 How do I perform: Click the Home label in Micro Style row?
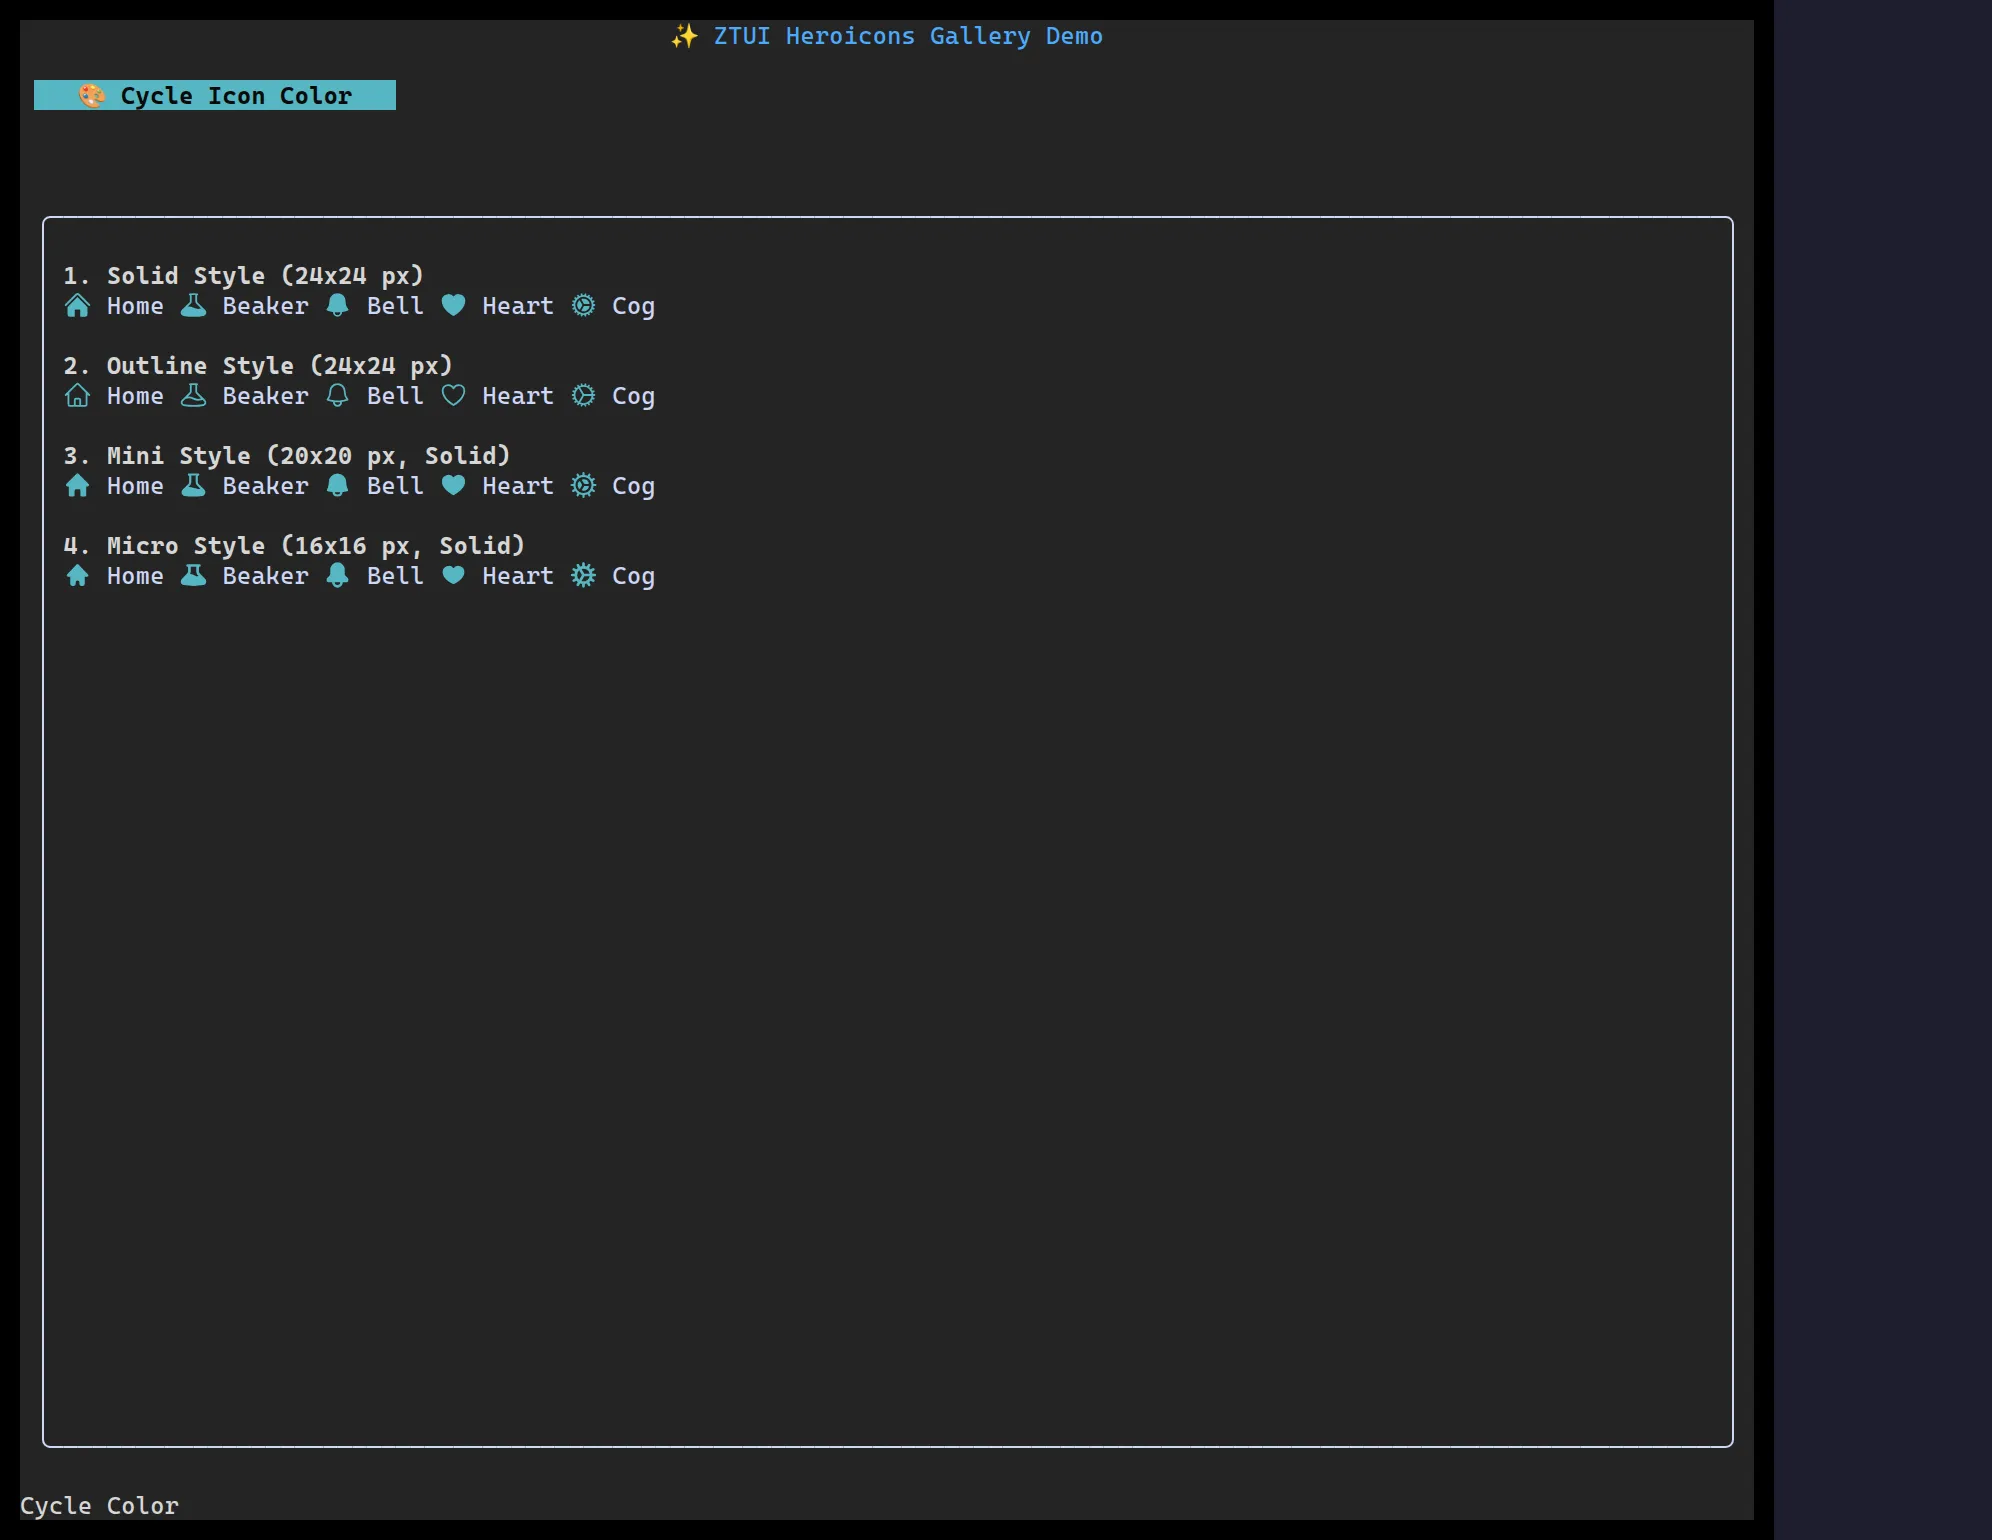135,576
